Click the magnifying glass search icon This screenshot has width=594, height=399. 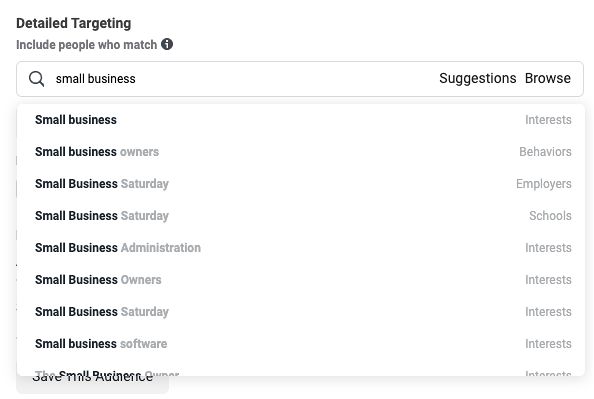click(37, 79)
